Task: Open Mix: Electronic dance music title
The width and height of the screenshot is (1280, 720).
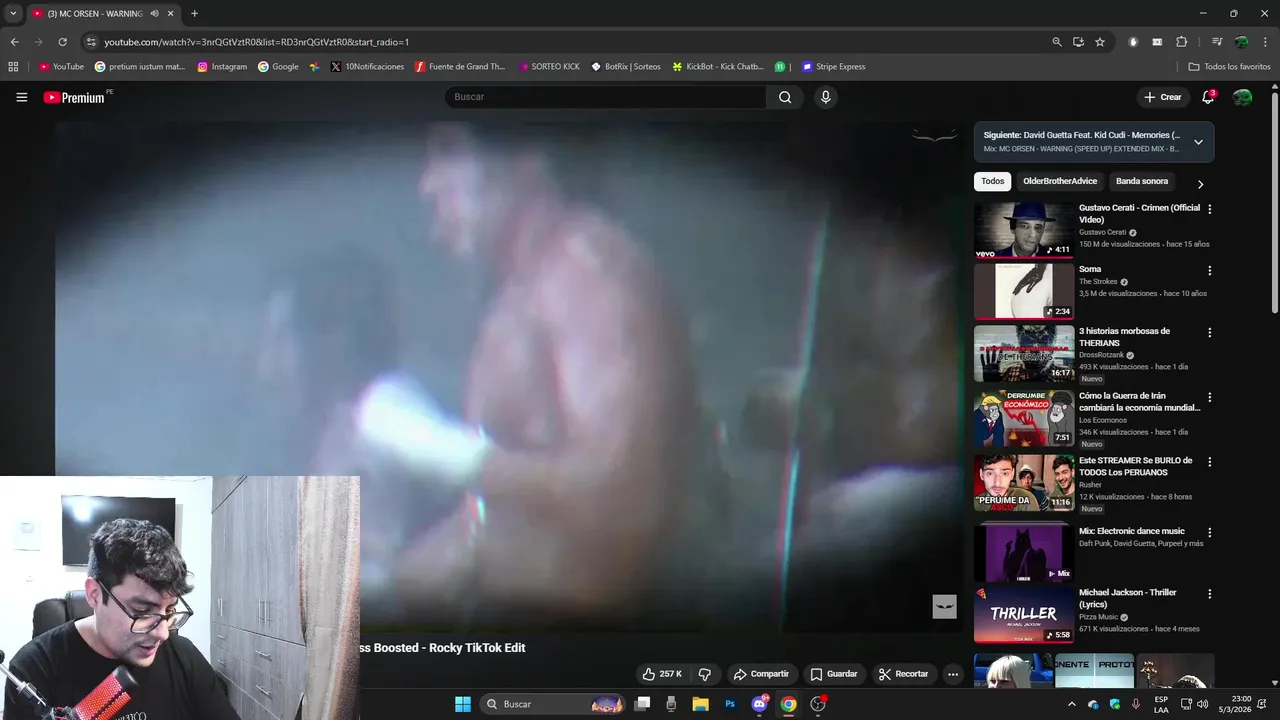Action: point(1132,531)
